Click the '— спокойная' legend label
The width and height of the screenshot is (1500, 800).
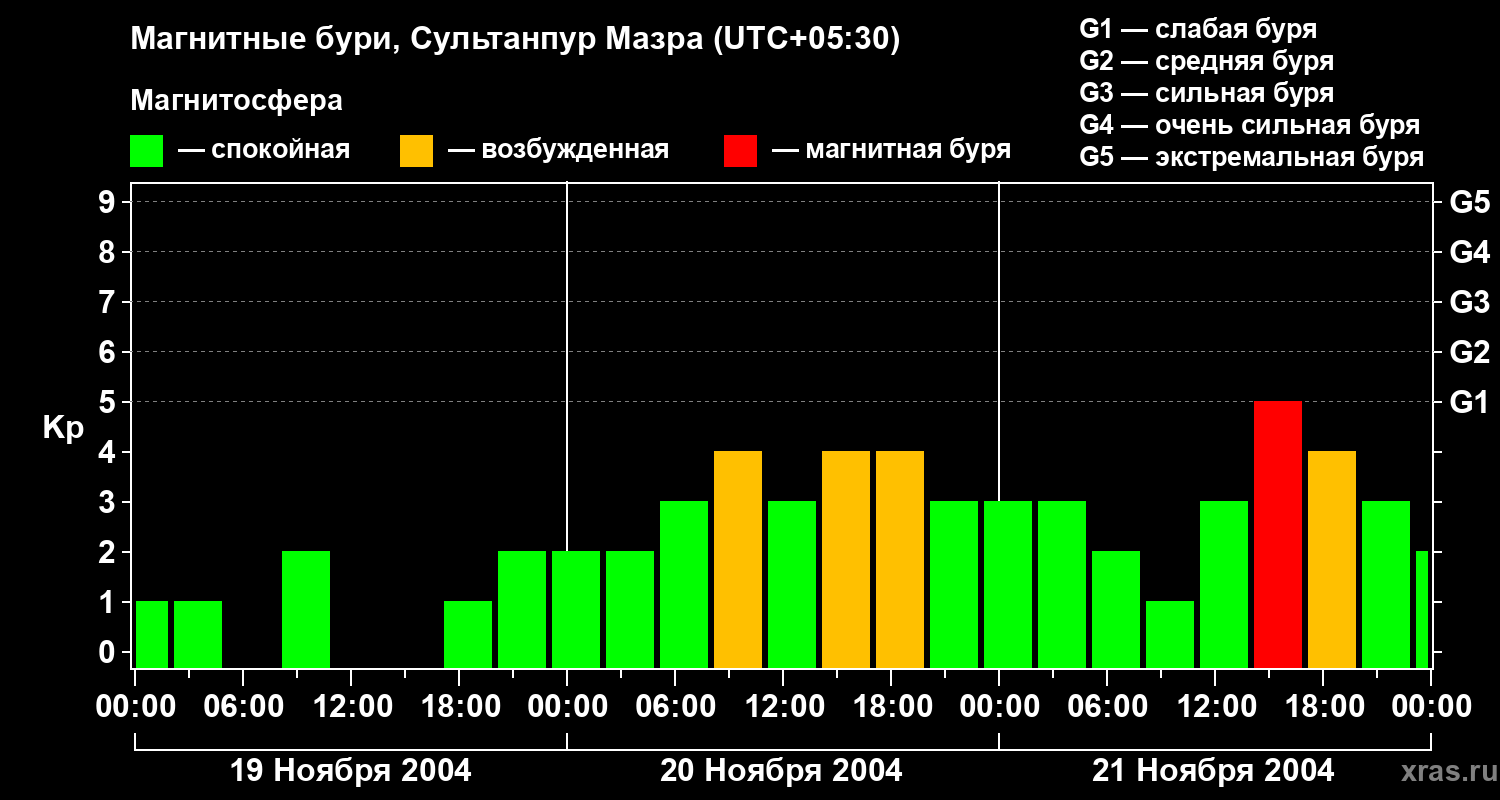click(x=264, y=151)
